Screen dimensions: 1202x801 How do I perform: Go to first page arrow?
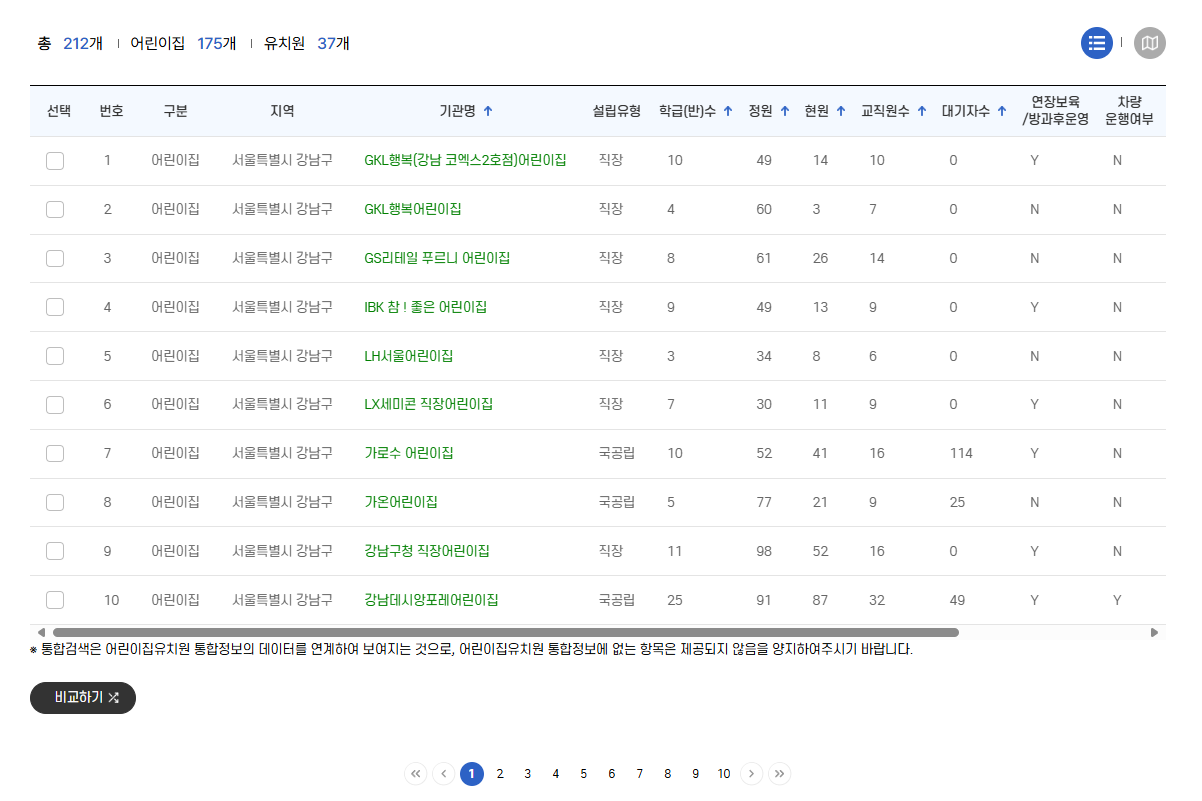coord(416,773)
